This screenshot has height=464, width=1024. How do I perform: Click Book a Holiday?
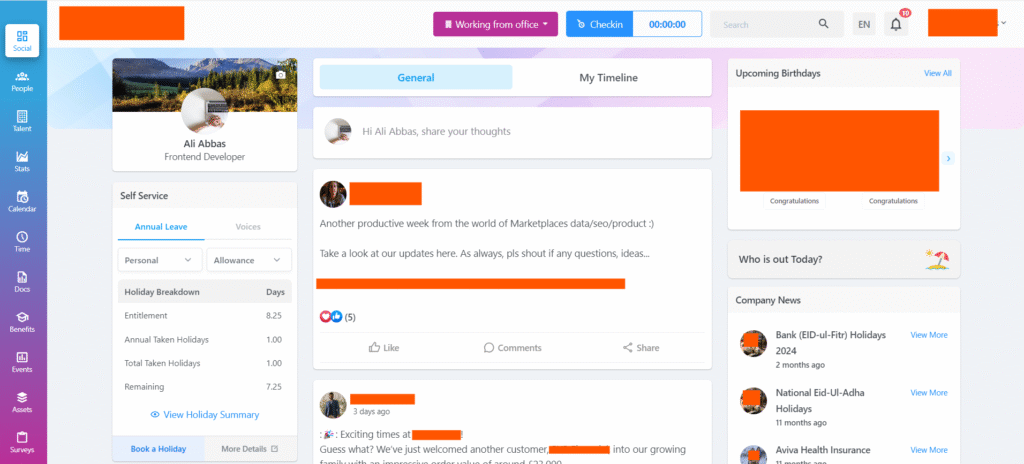click(x=159, y=449)
